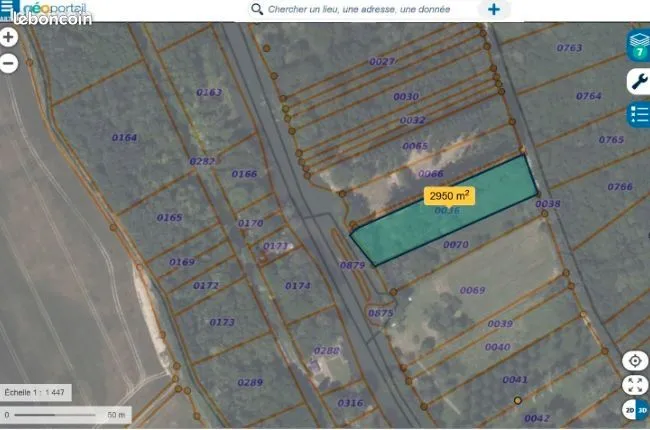Select parcel 0069
The image size is (650, 430).
point(473,290)
